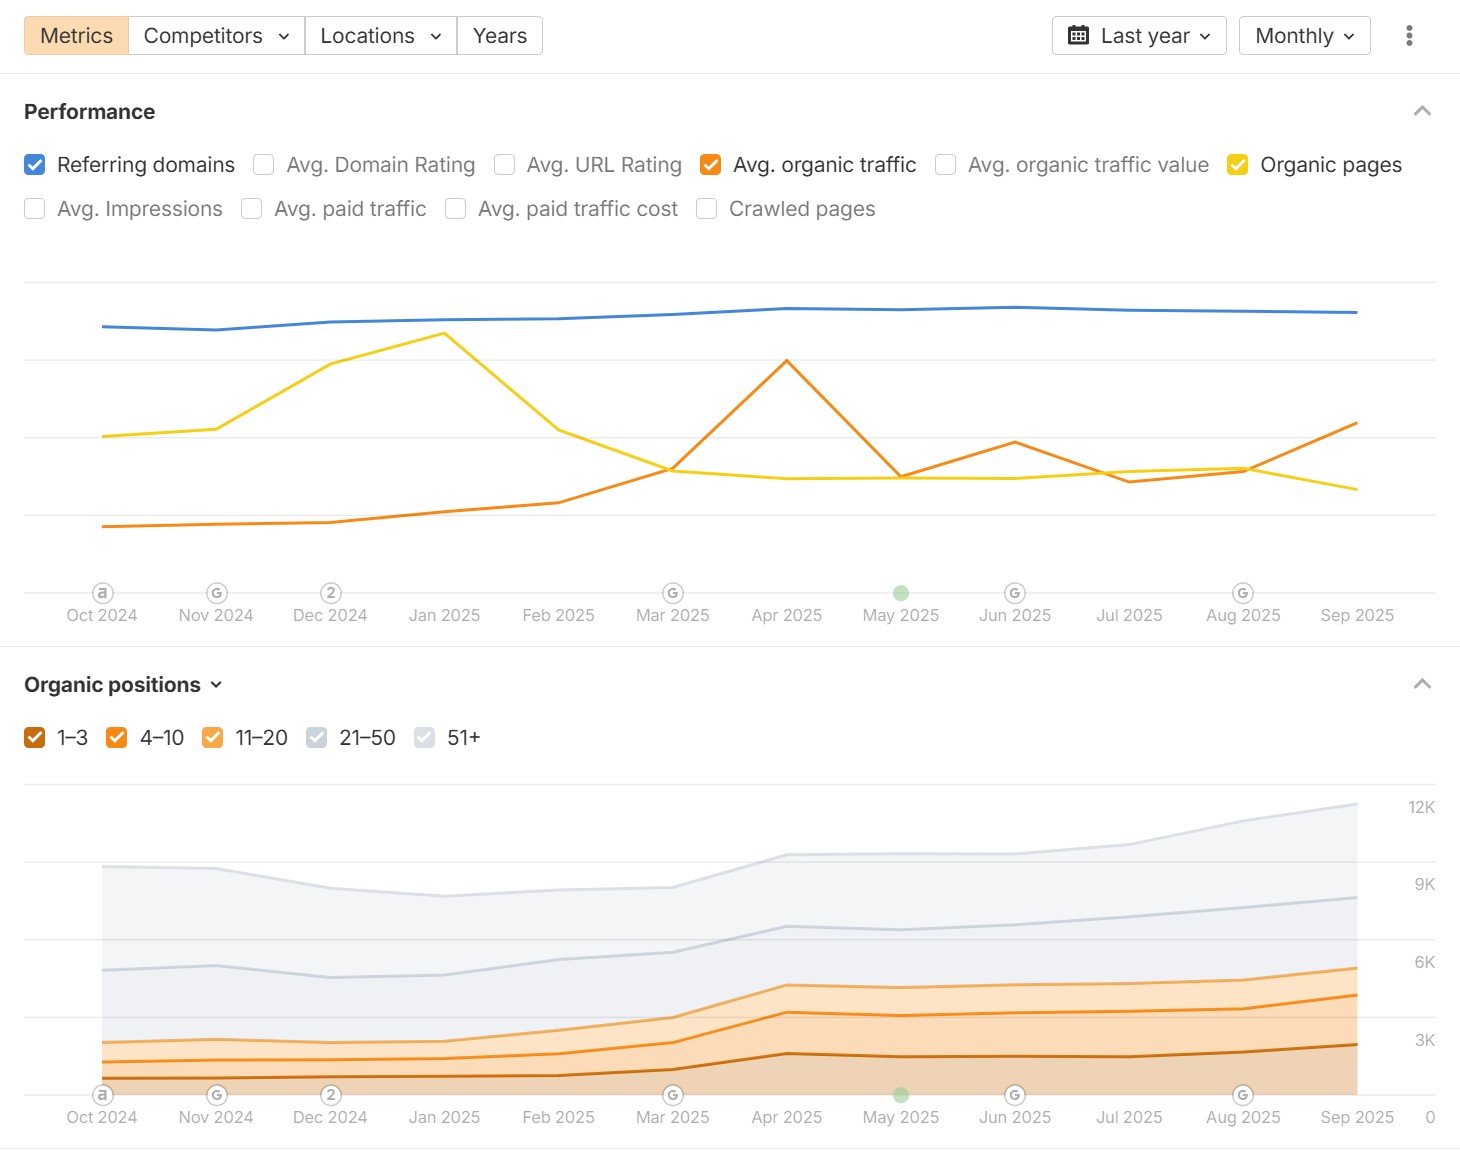Click the Google marker at Jun 2025 in Performance chart
Image resolution: width=1460 pixels, height=1150 pixels.
coord(1015,593)
